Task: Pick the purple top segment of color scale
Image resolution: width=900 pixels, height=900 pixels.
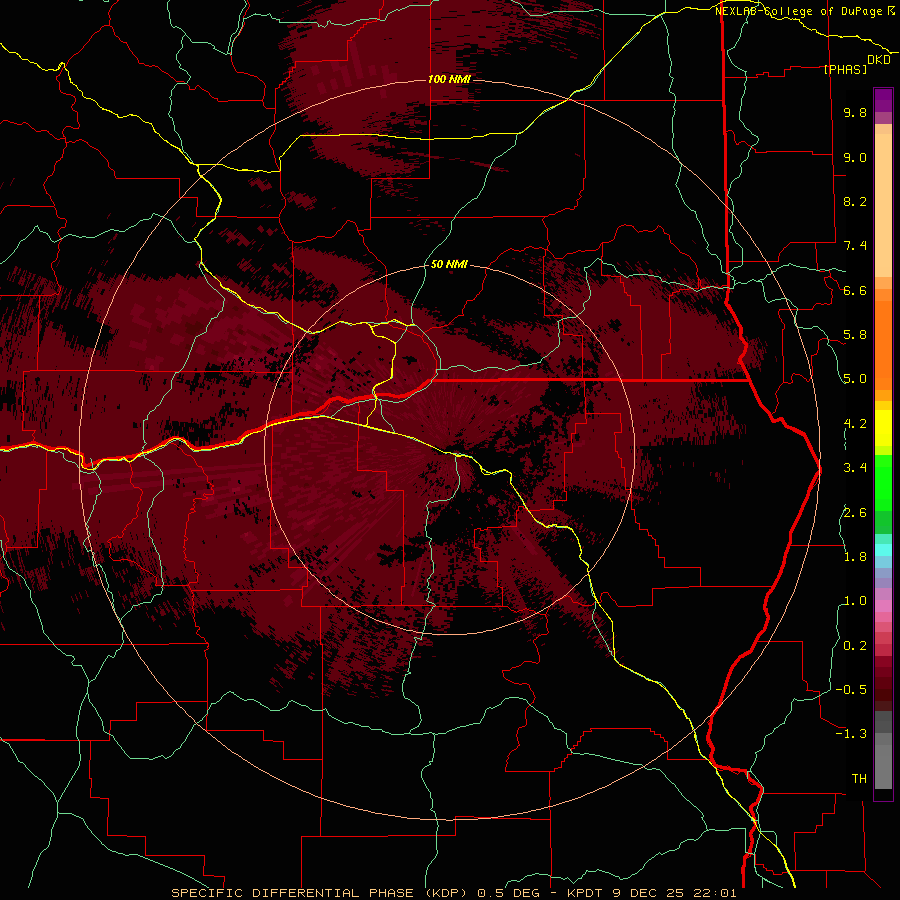Action: [x=883, y=100]
